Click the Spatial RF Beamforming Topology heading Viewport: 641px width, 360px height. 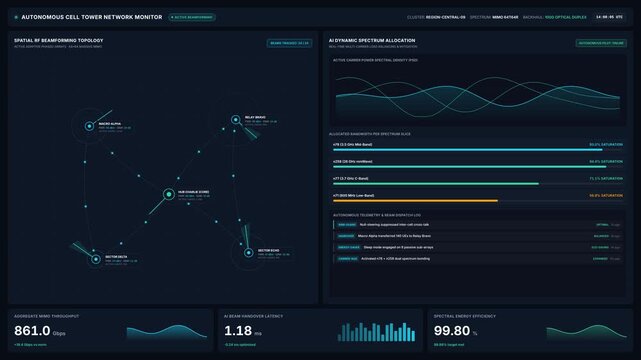click(x=58, y=40)
